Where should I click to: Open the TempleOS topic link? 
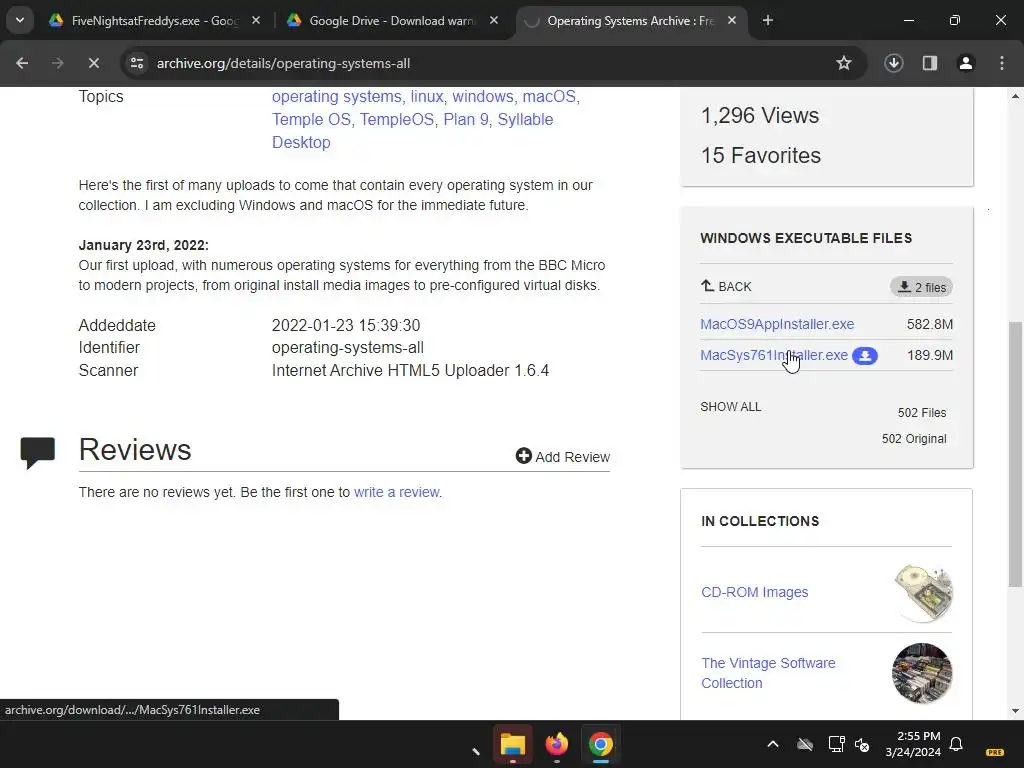396,120
